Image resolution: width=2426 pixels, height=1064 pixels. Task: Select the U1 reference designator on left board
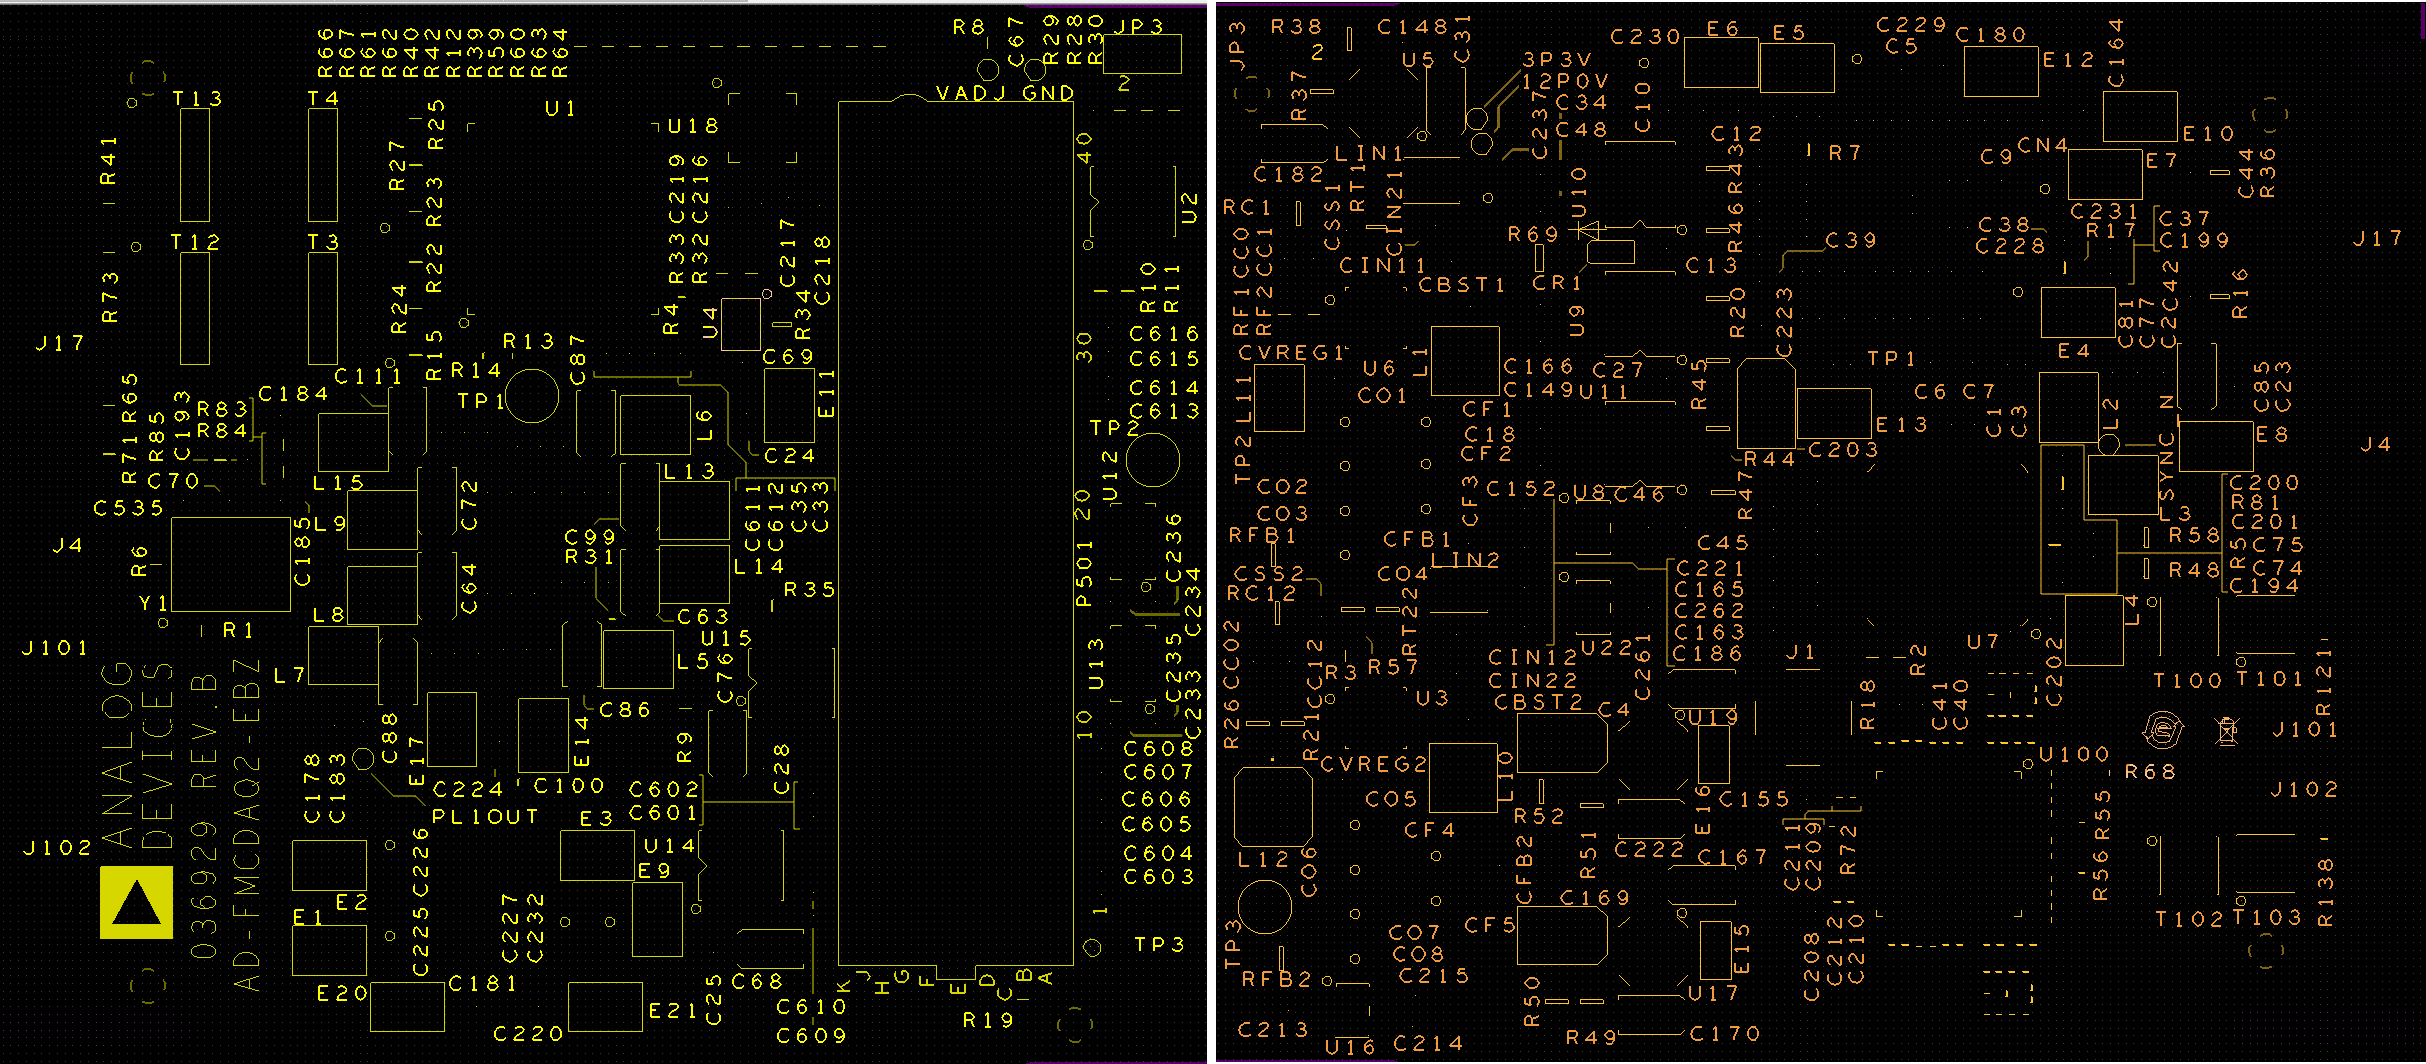[560, 108]
